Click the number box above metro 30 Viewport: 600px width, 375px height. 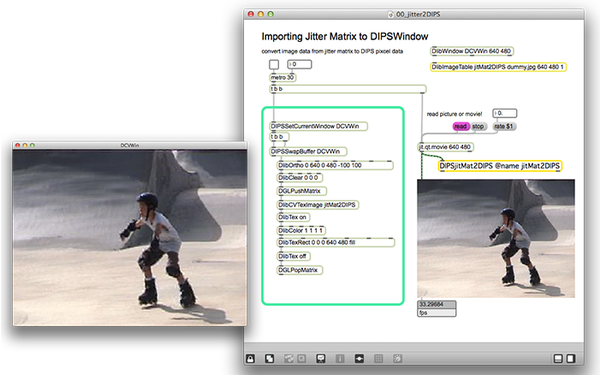(x=300, y=64)
